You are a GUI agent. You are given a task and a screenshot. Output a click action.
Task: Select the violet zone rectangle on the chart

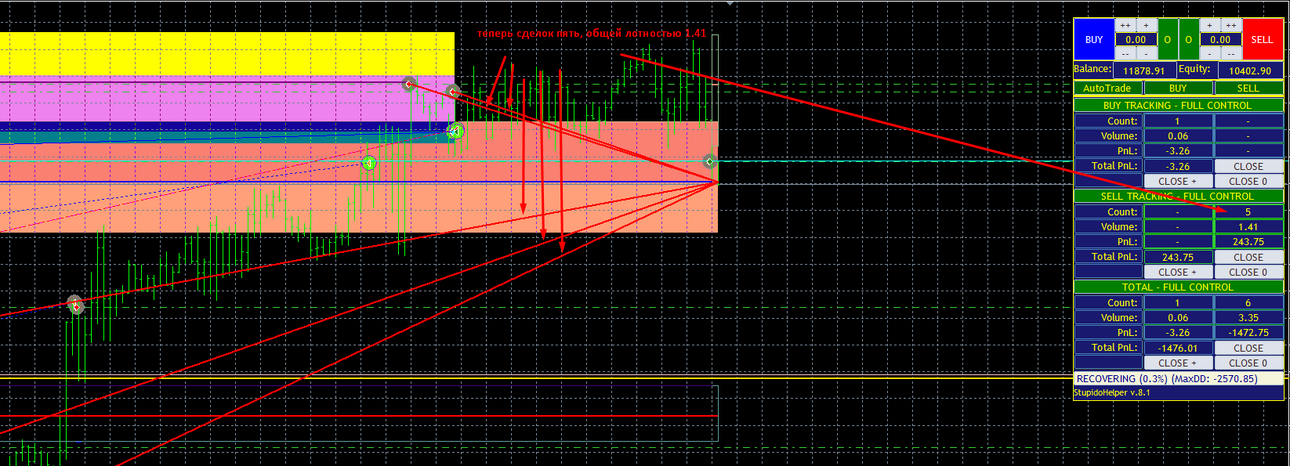point(227,99)
